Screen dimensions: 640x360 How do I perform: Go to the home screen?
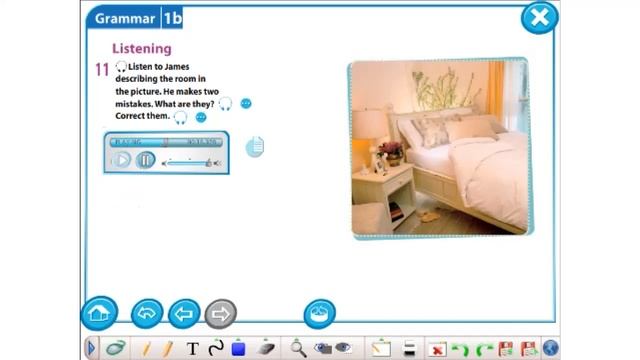99,313
